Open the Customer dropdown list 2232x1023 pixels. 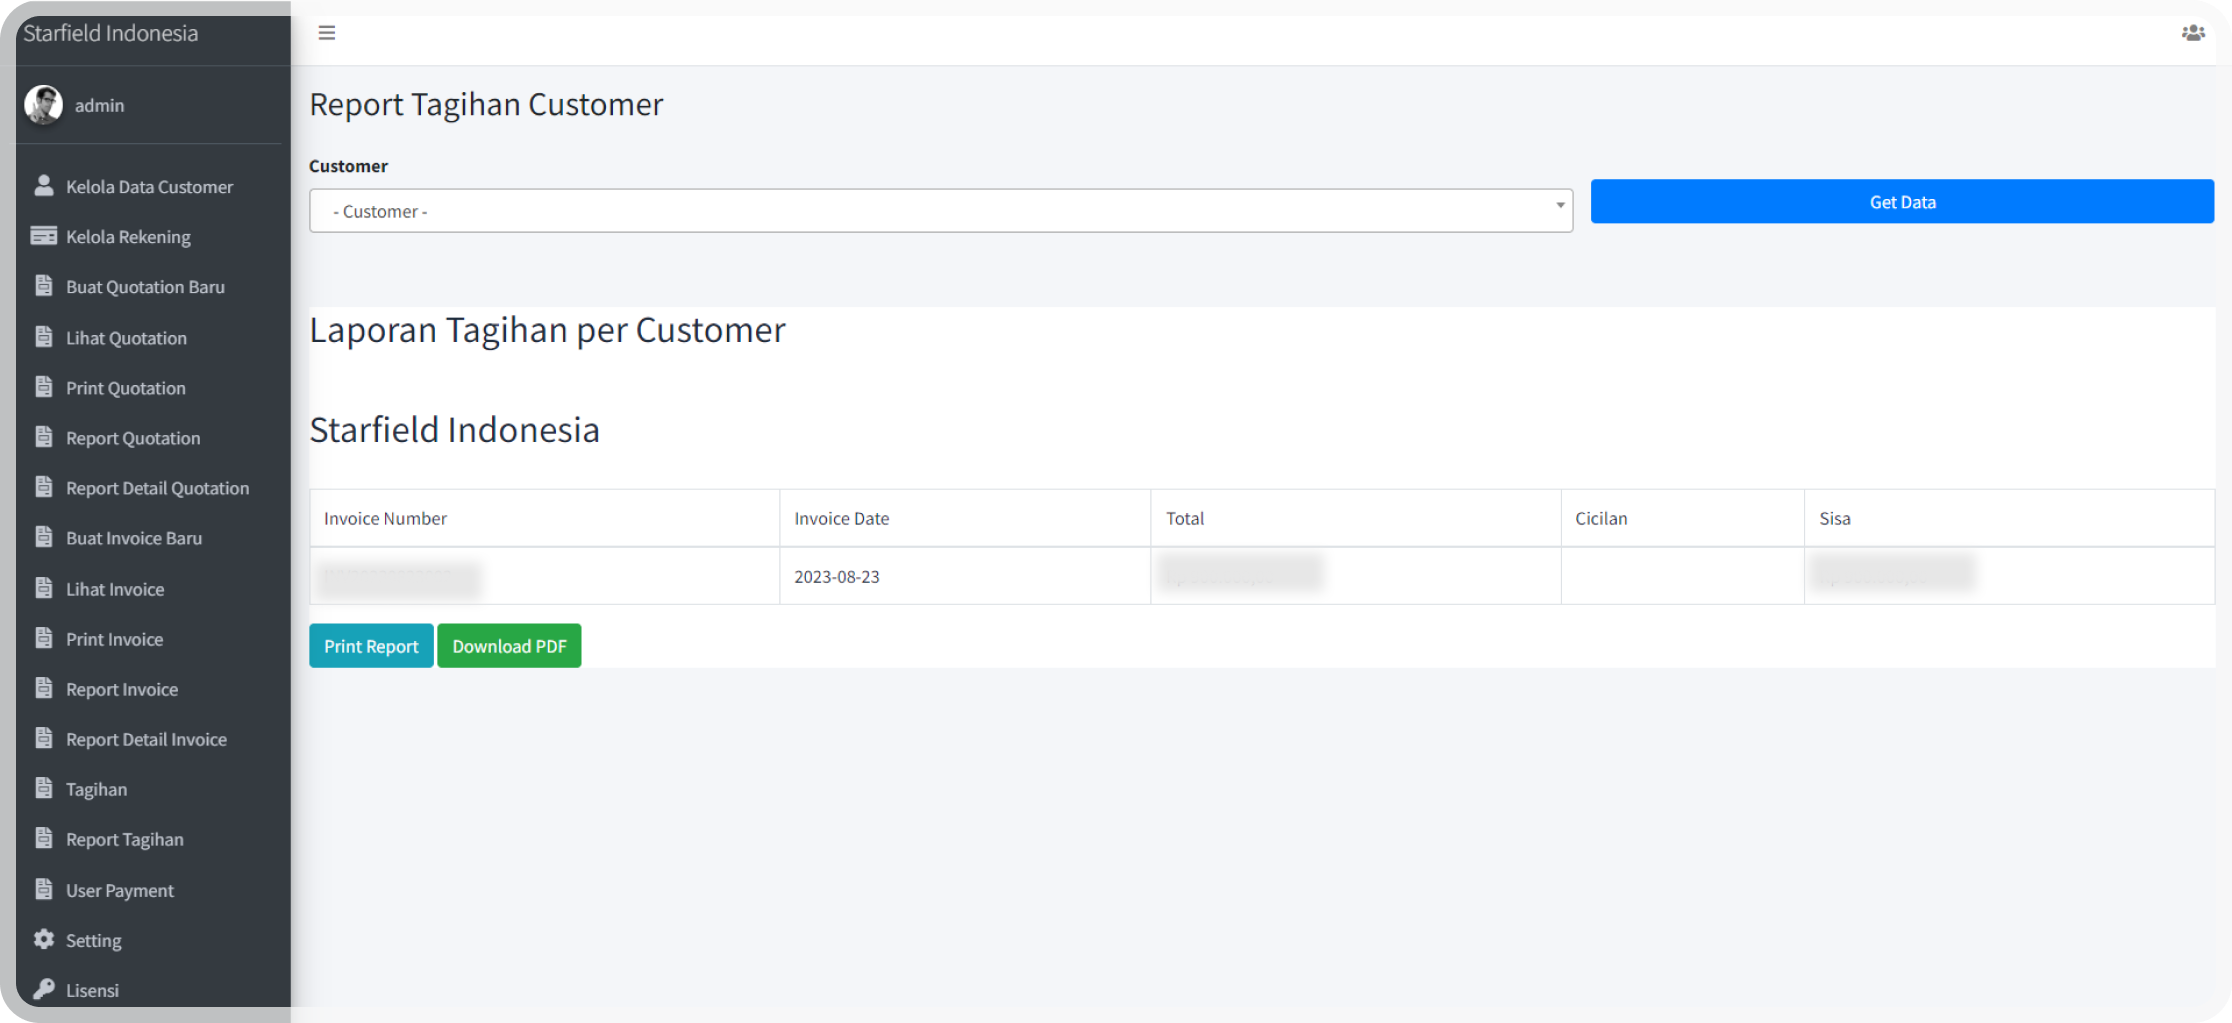(940, 211)
